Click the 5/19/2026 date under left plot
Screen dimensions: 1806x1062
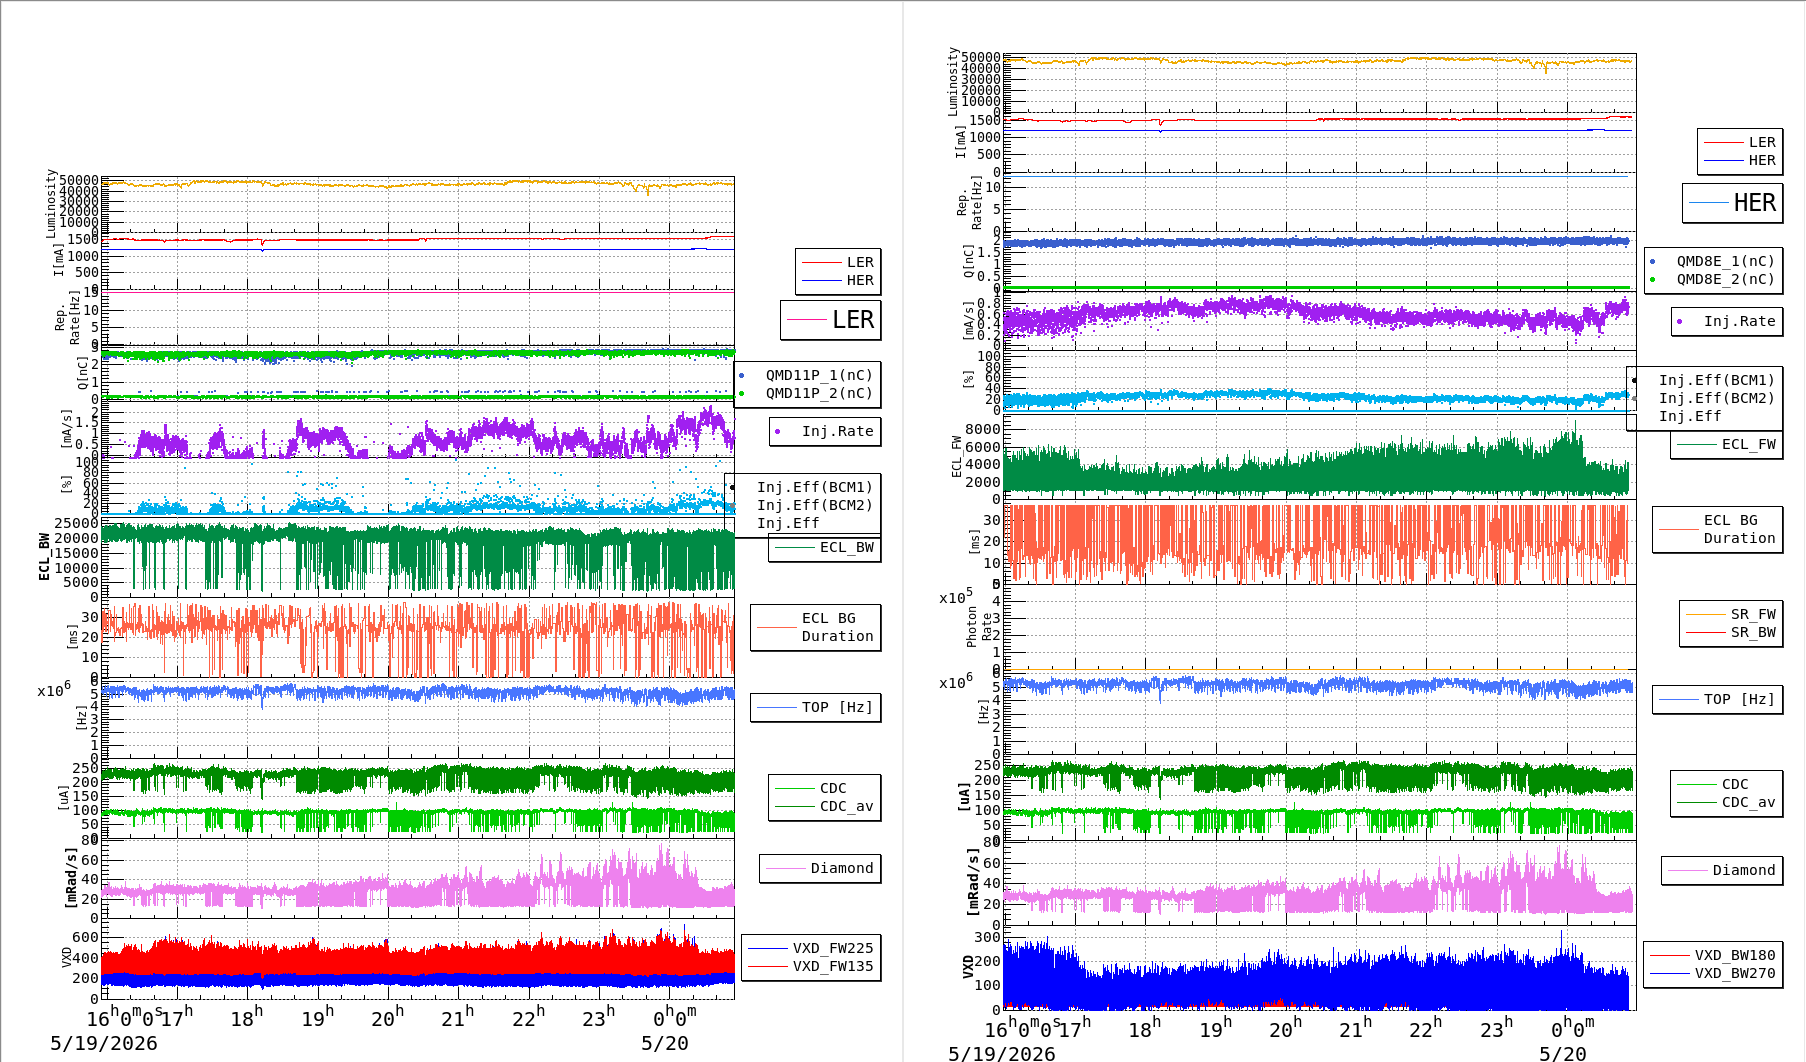[x=104, y=1043]
